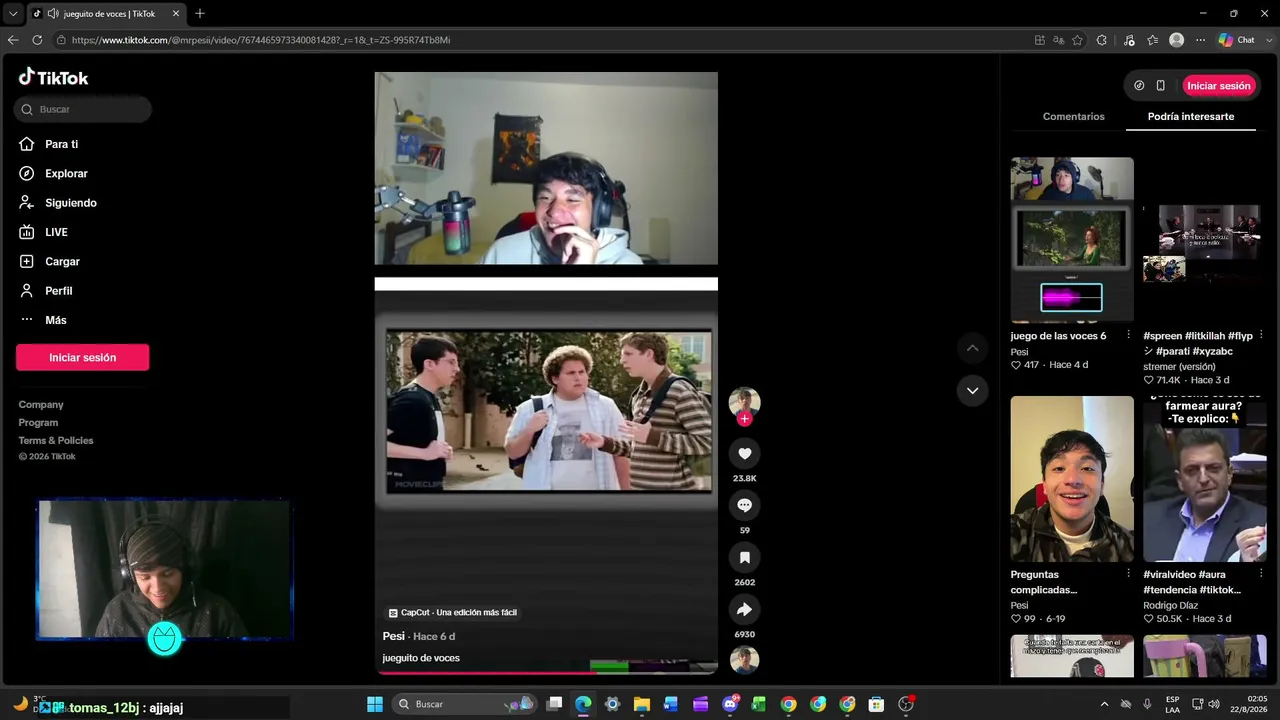Go to previous video with up arrow
The height and width of the screenshot is (720, 1280).
[972, 348]
